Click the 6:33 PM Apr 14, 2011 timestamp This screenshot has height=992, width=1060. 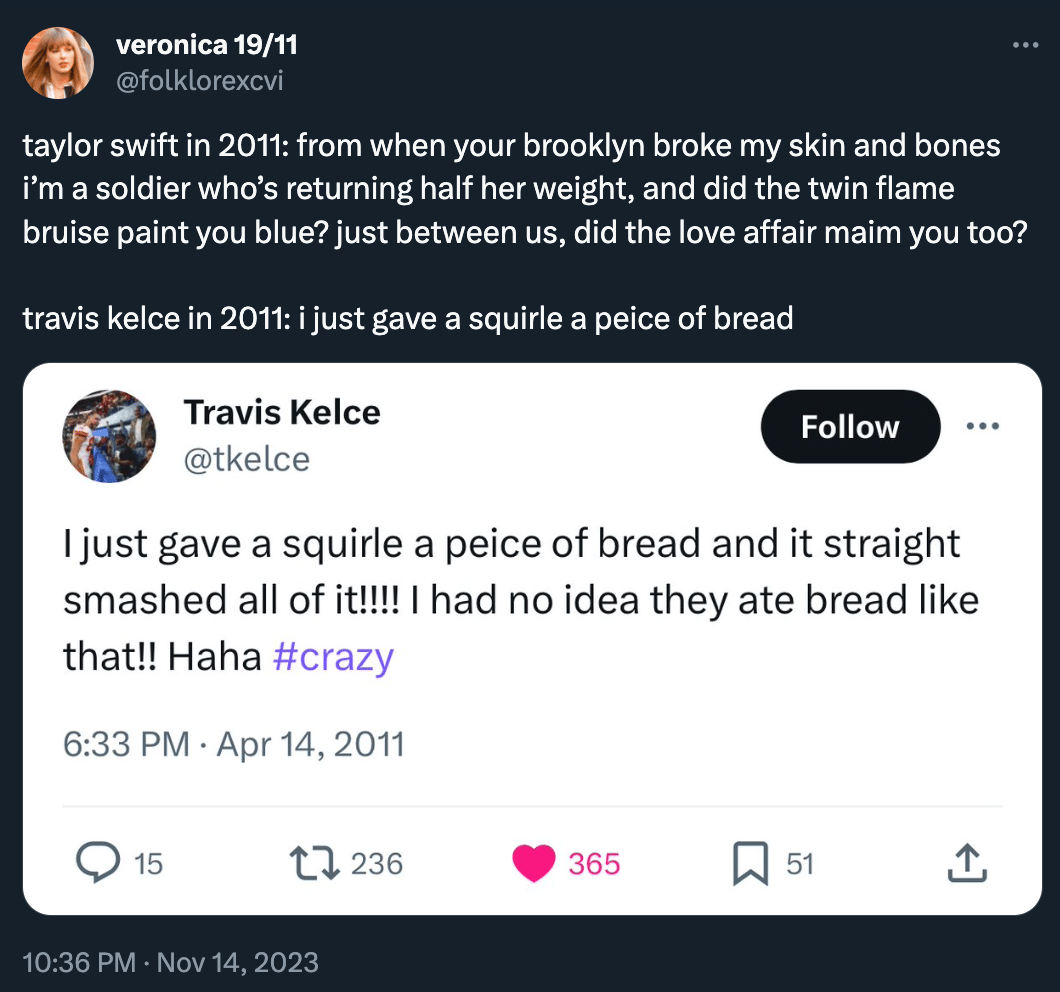[x=233, y=744]
